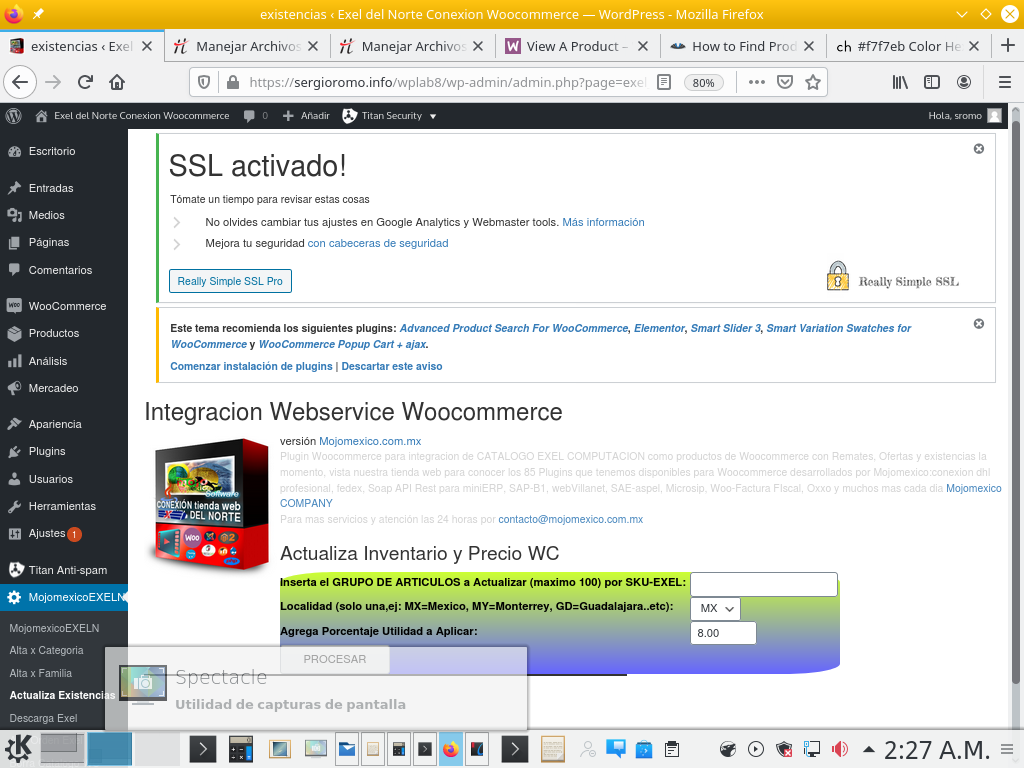Open the Firefox library icon

point(900,82)
